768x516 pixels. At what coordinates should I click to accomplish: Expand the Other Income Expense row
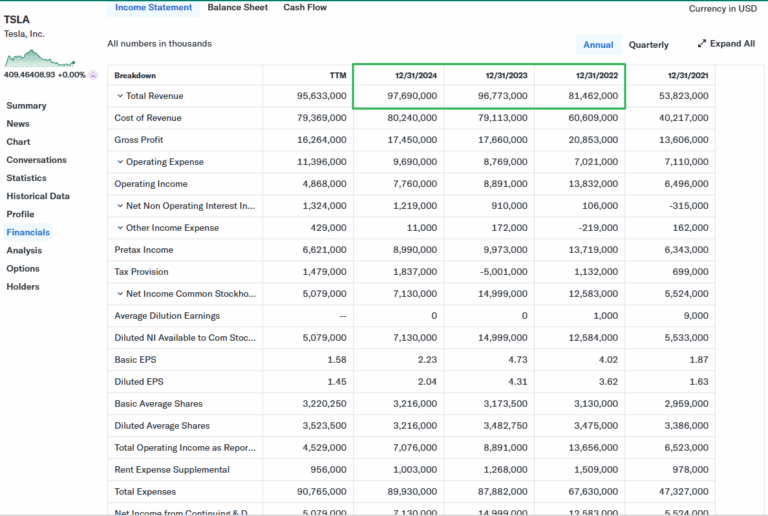click(x=120, y=228)
